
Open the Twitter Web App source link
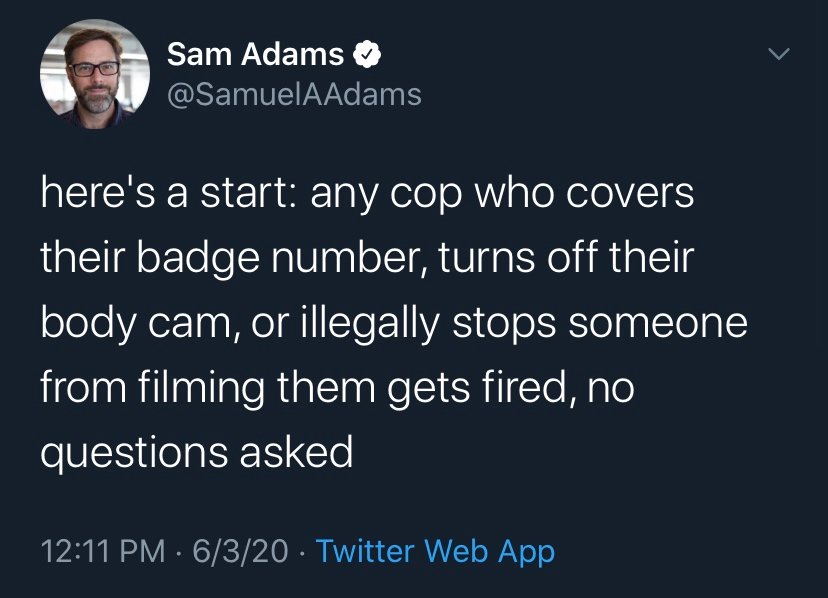(435, 551)
